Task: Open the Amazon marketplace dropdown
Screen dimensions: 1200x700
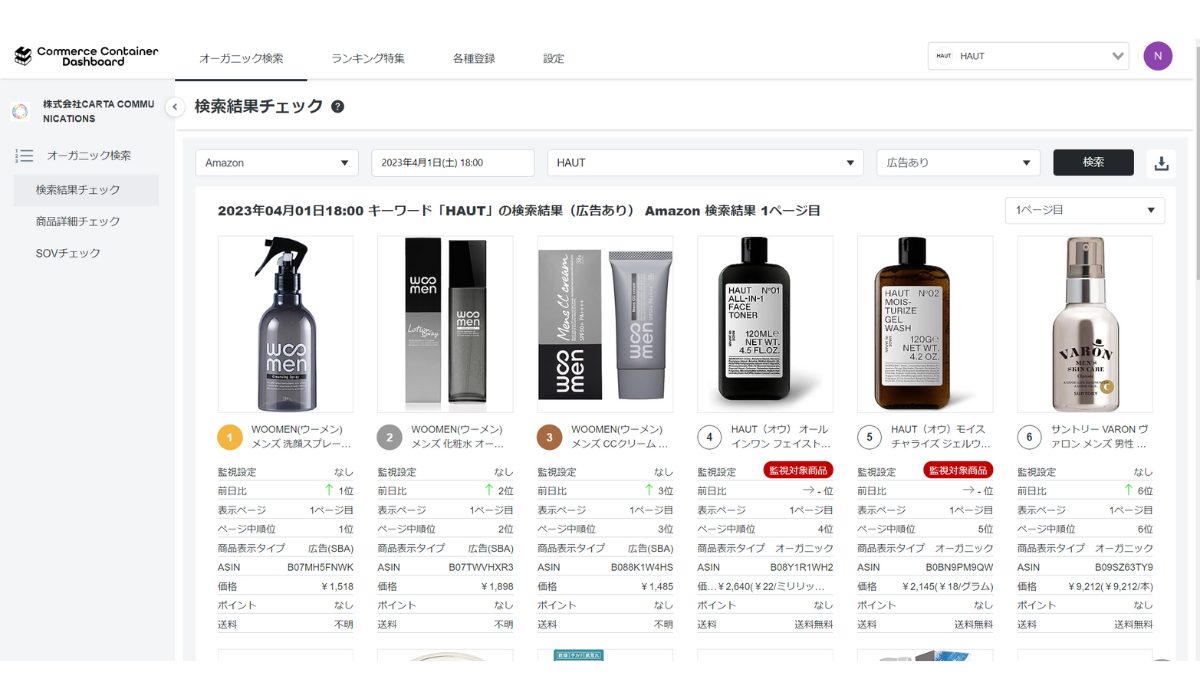Action: (x=277, y=163)
